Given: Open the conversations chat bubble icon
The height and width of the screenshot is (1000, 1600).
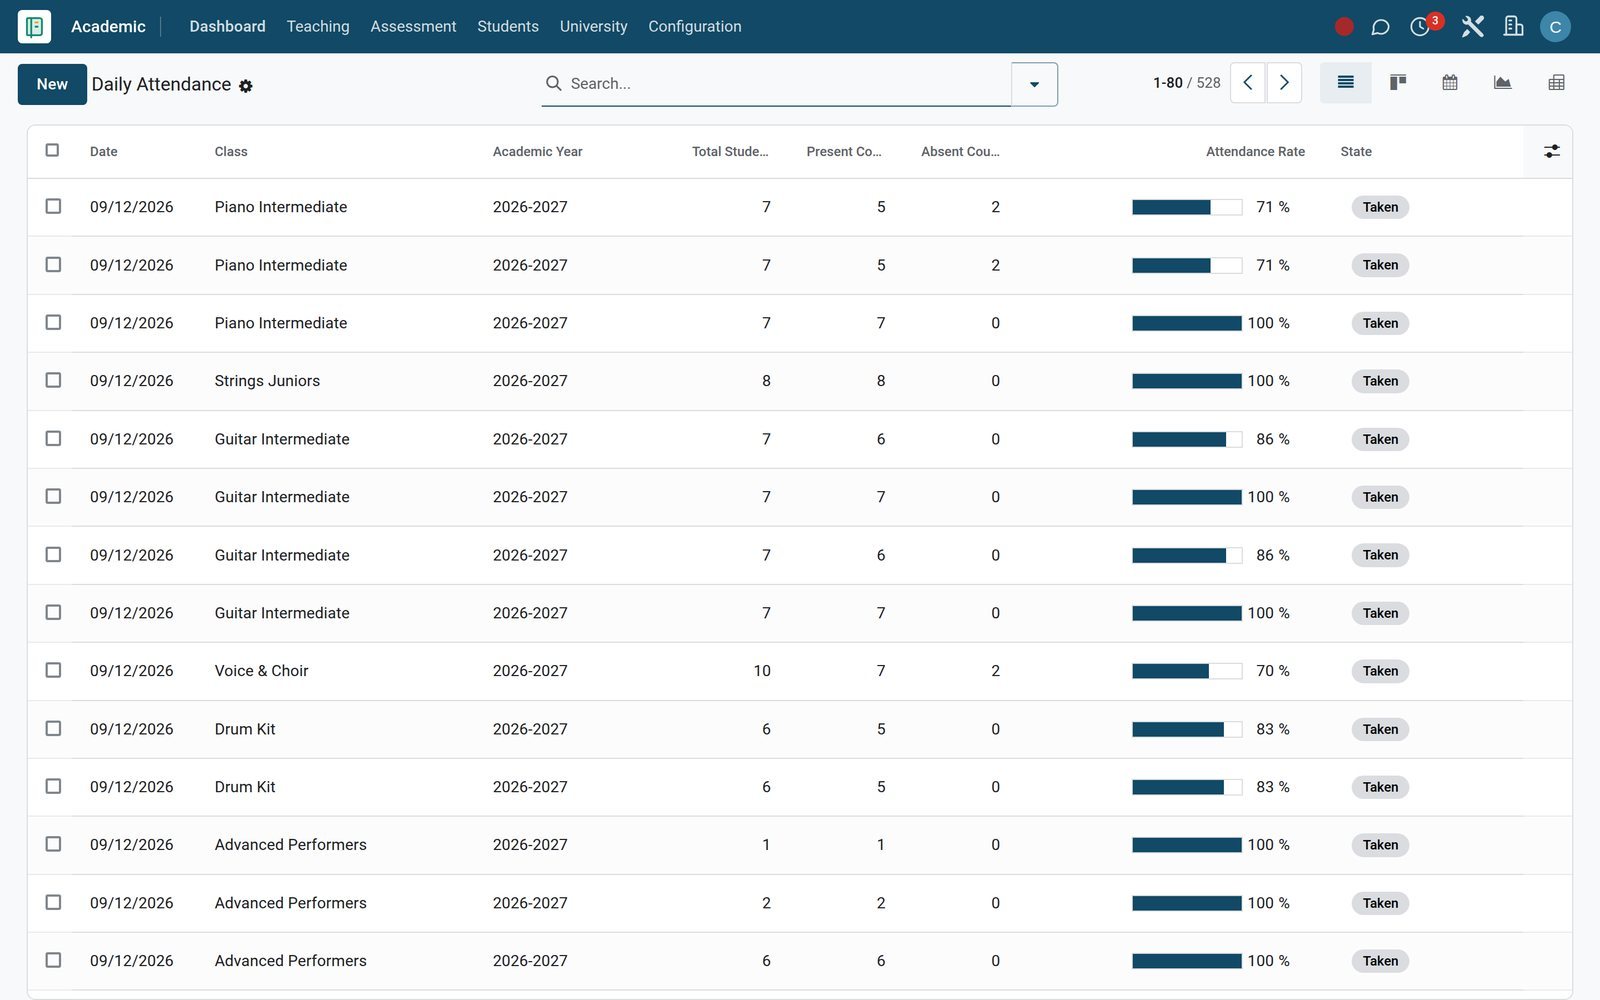Looking at the screenshot, I should point(1380,27).
